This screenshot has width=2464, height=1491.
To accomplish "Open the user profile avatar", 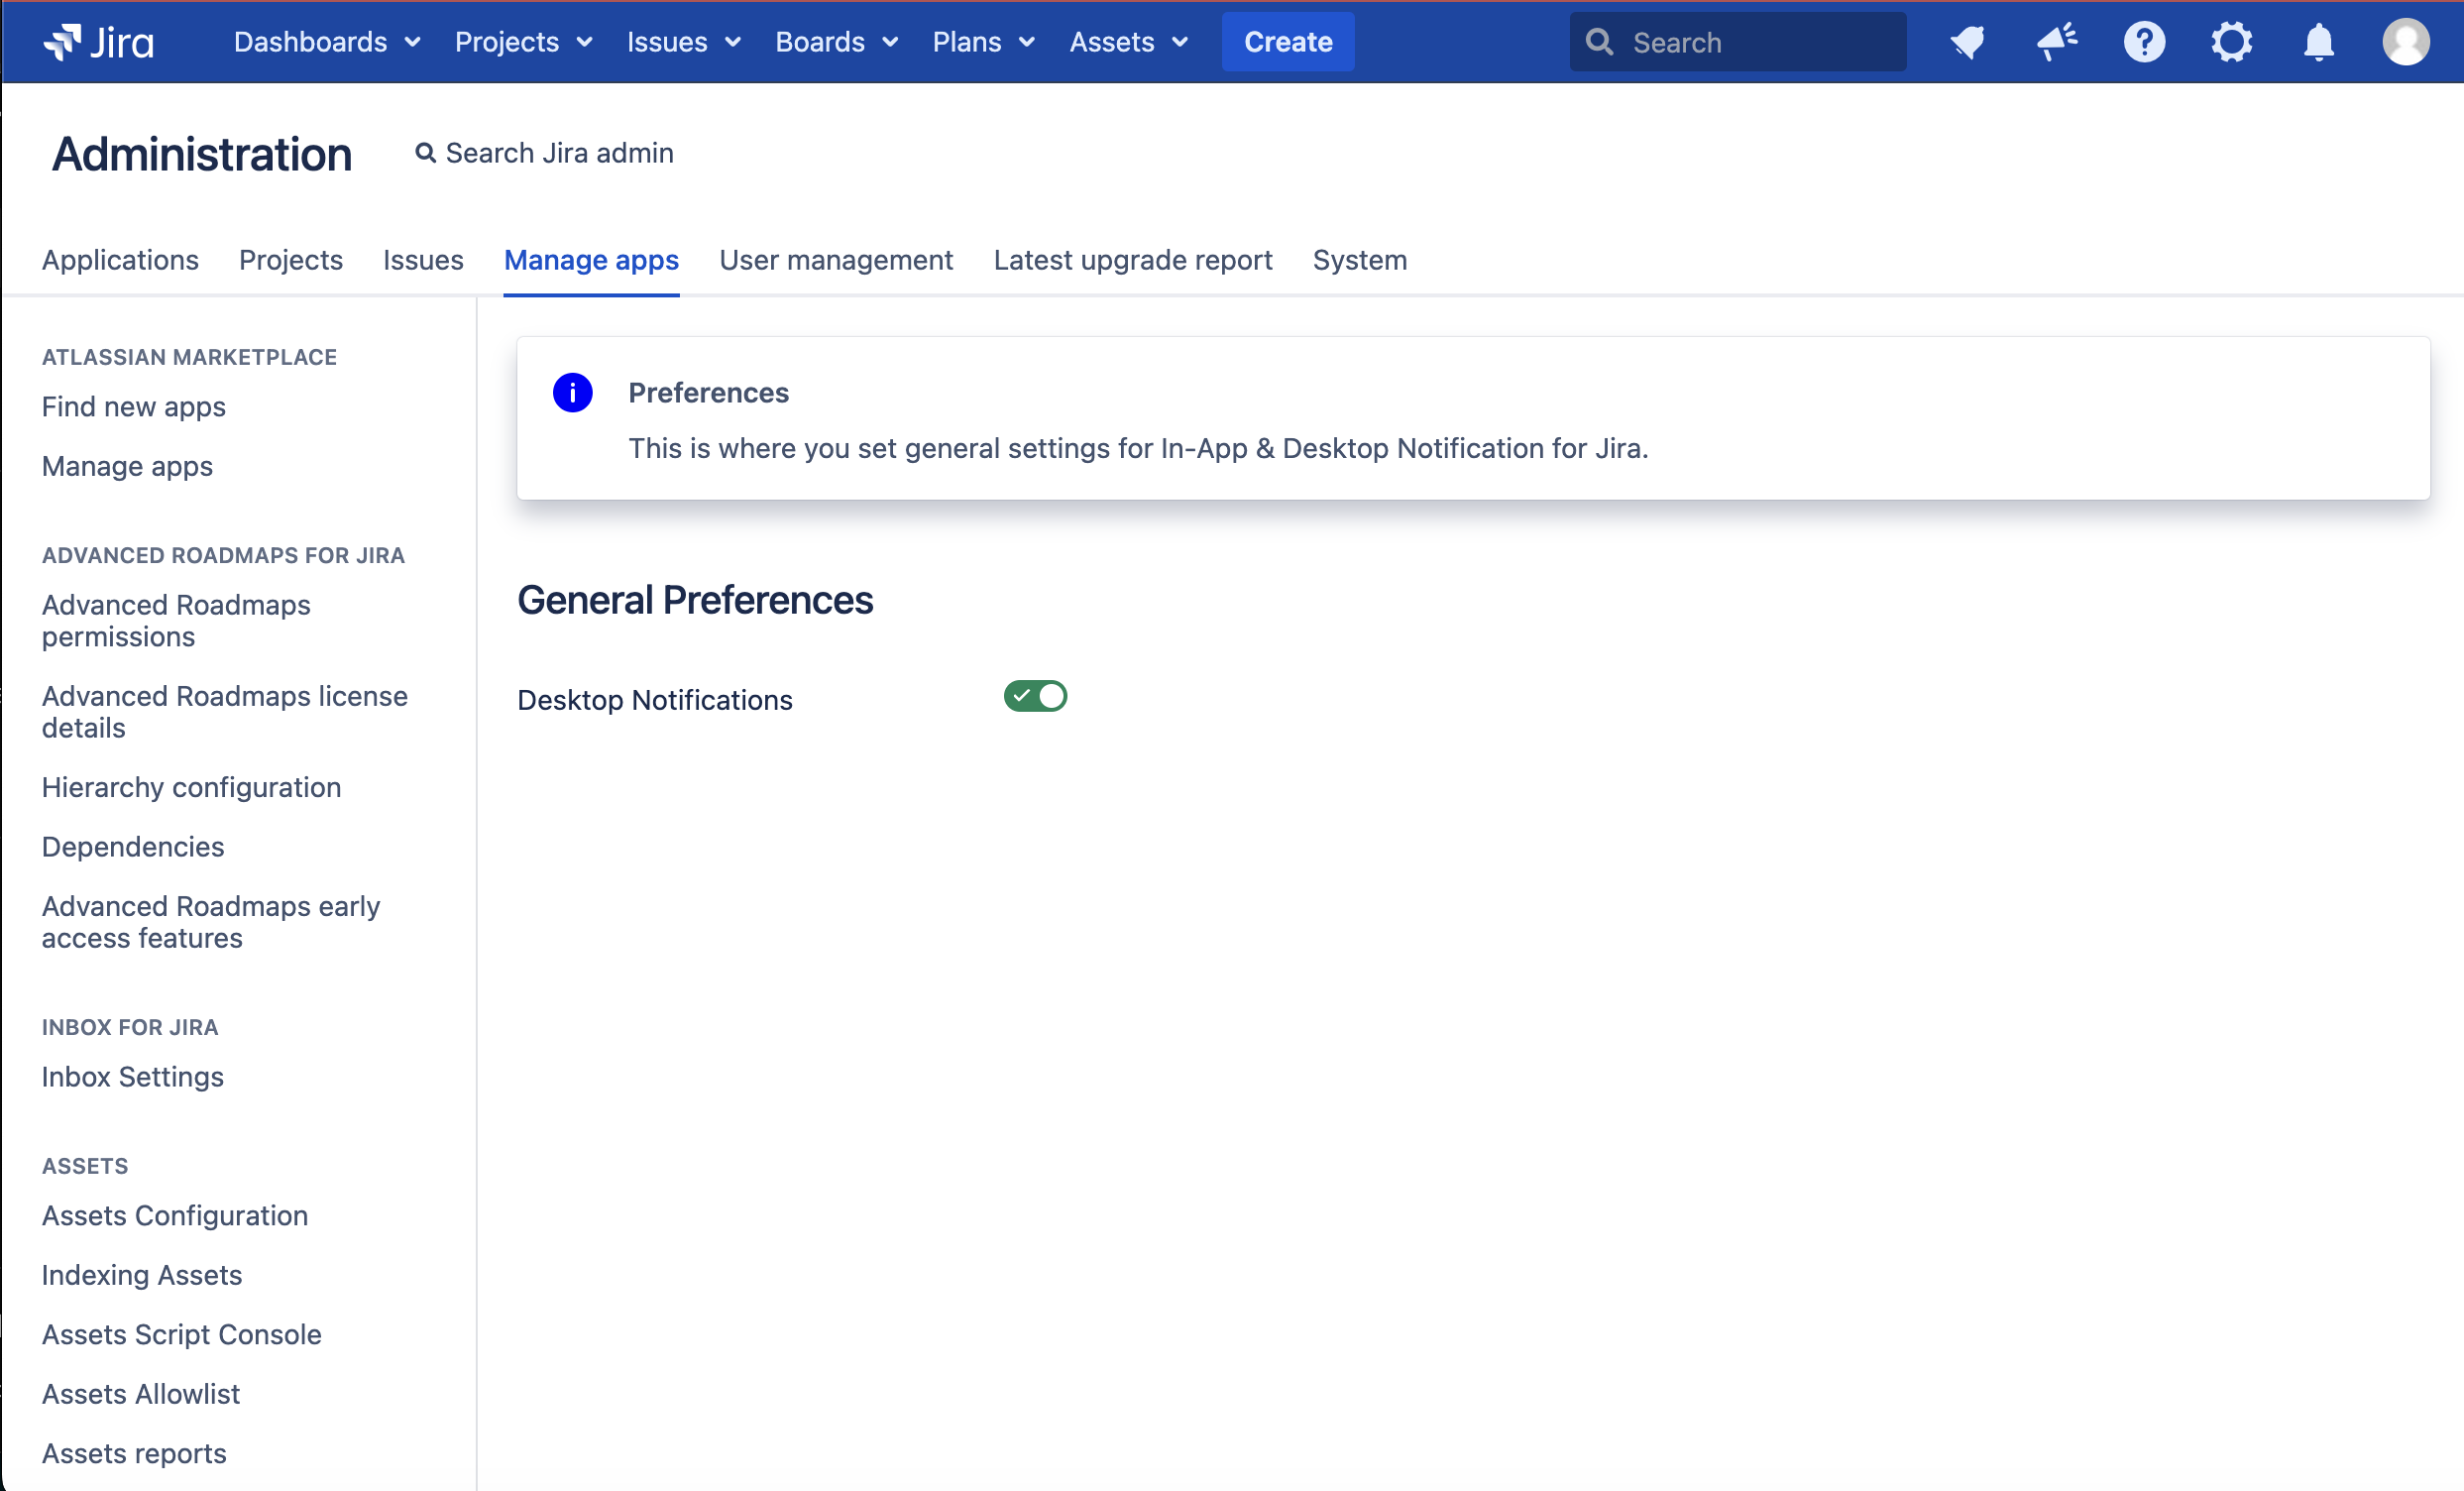I will click(2405, 42).
